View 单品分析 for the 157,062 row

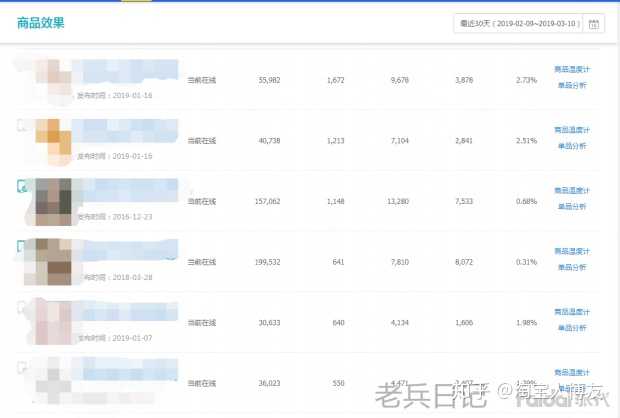coord(570,205)
